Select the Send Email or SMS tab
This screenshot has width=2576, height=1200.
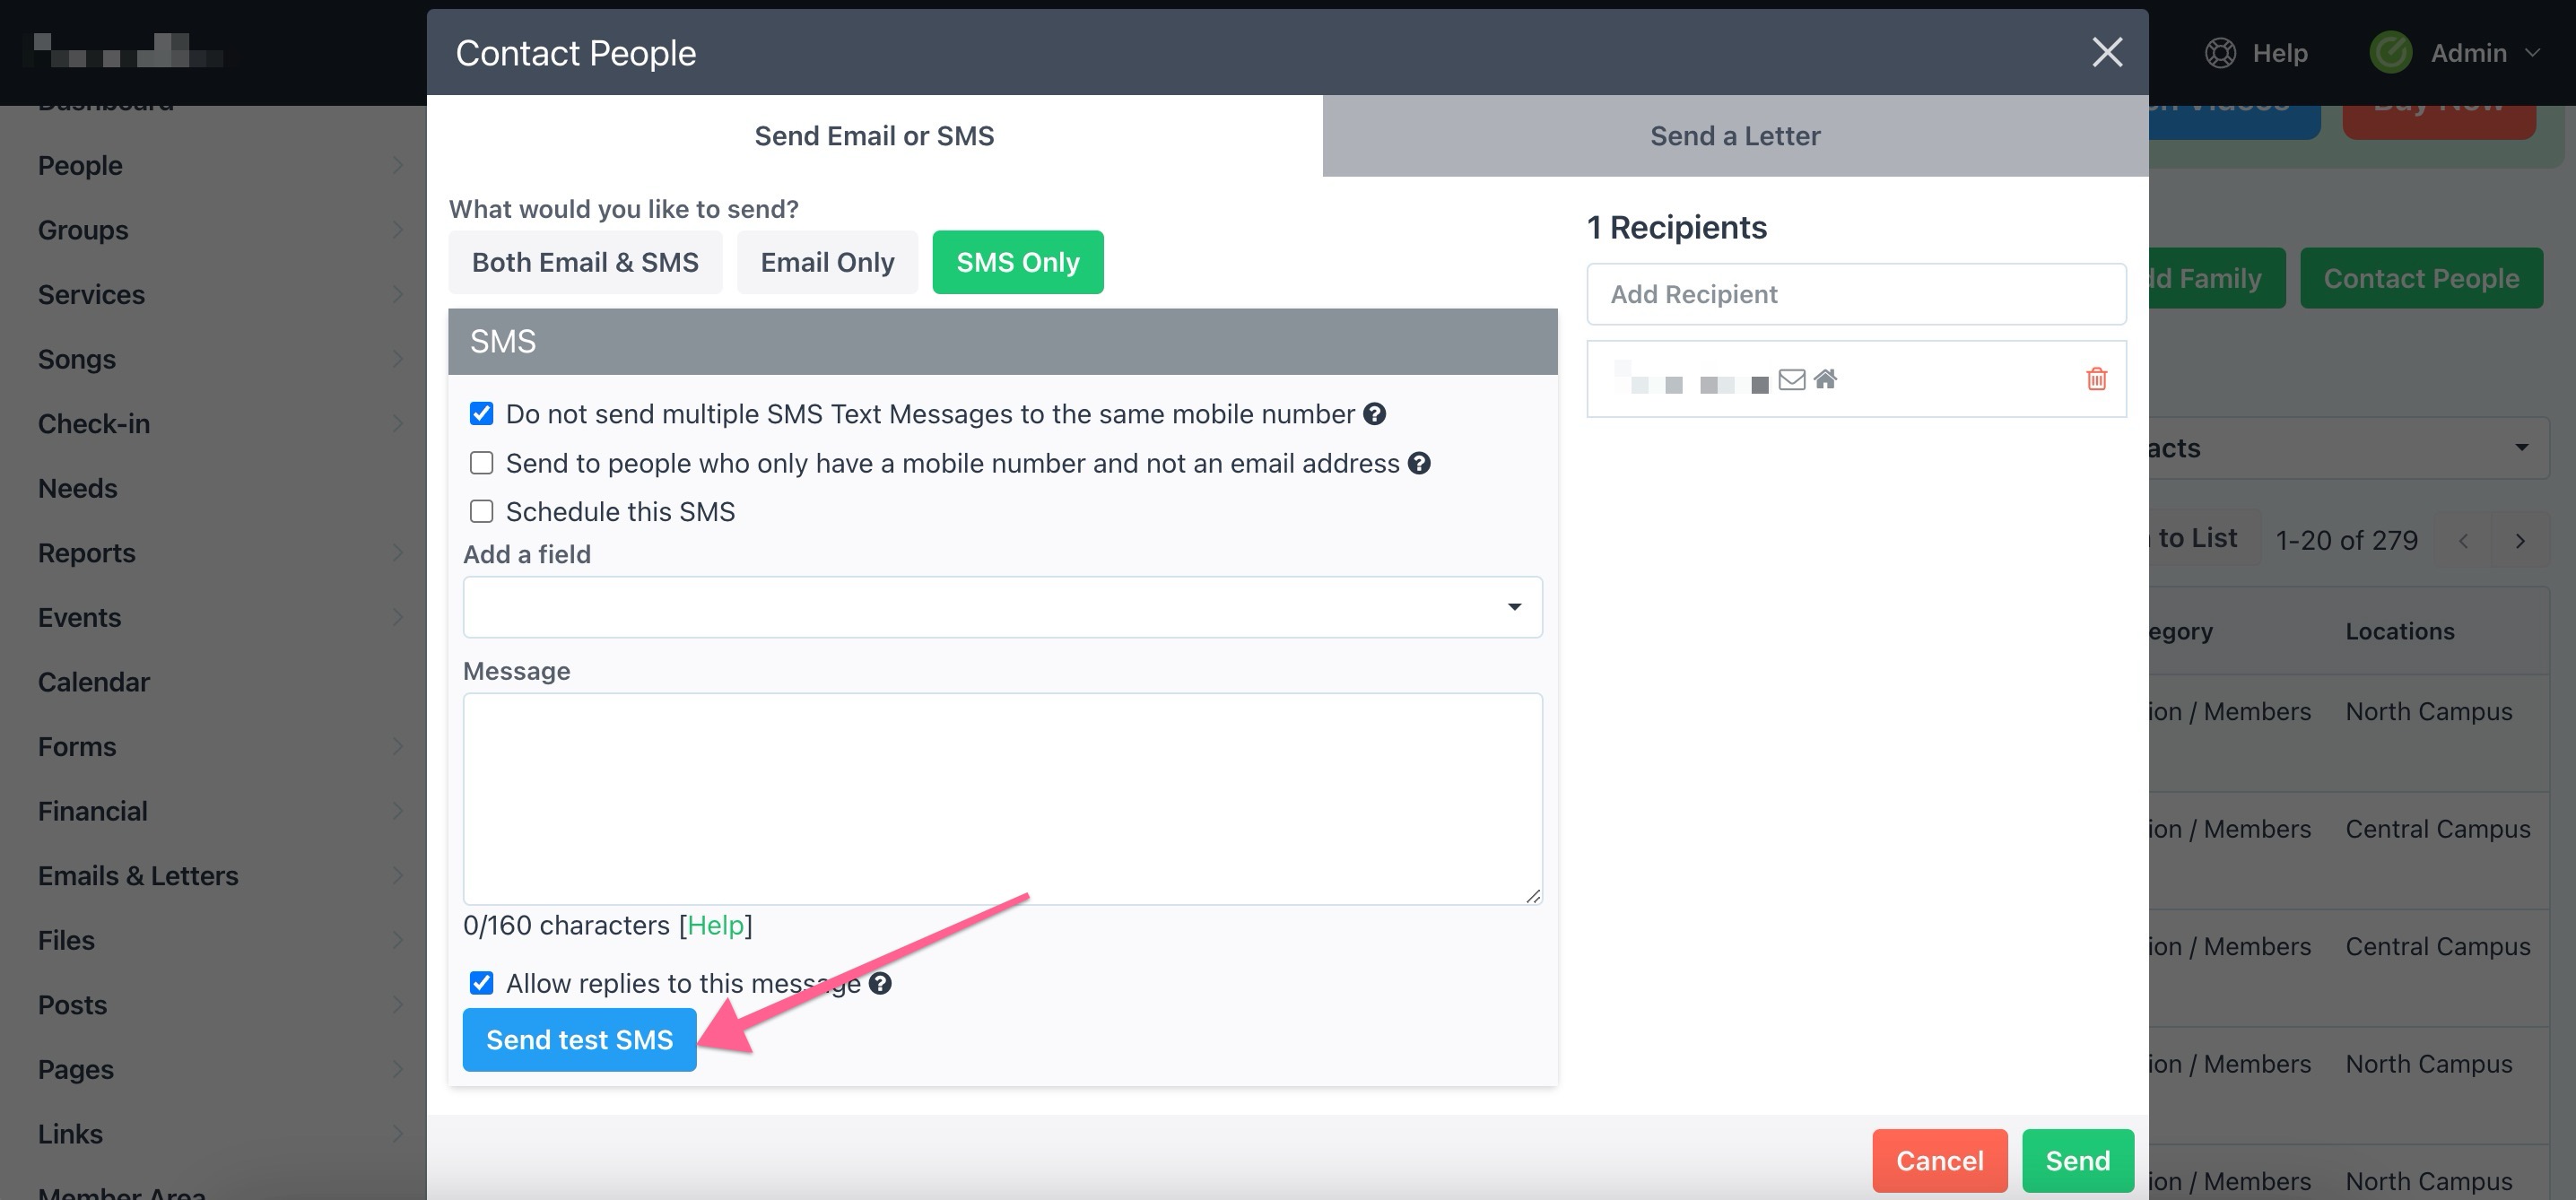click(873, 135)
